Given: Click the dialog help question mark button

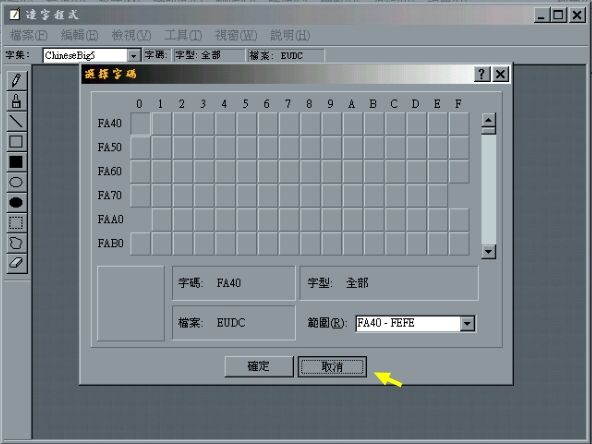Looking at the screenshot, I should pos(482,74).
